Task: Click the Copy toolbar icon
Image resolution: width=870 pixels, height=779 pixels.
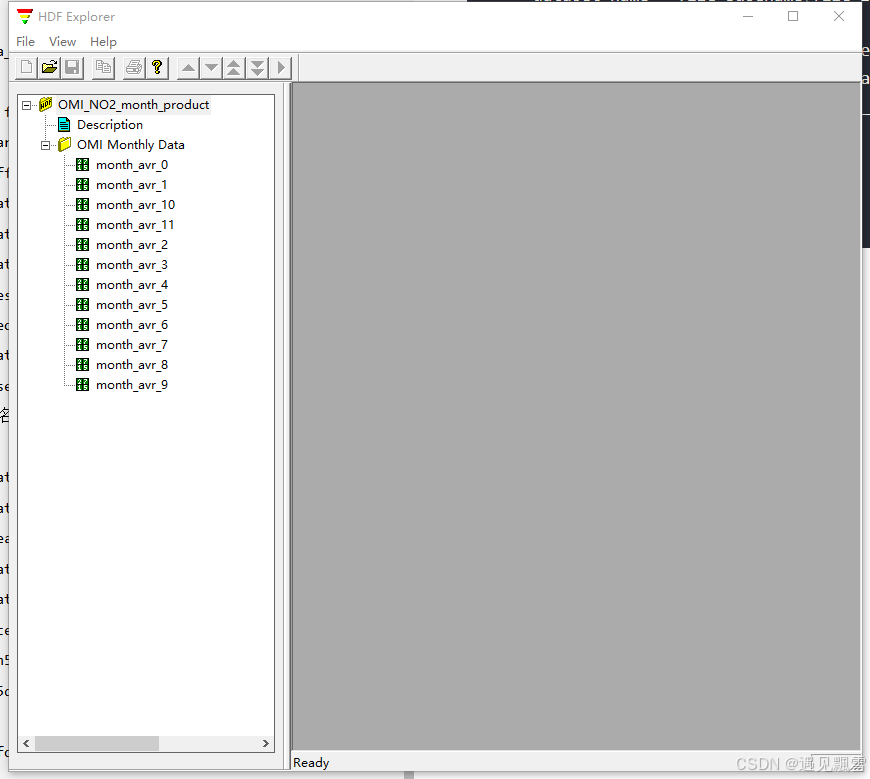Action: point(103,68)
